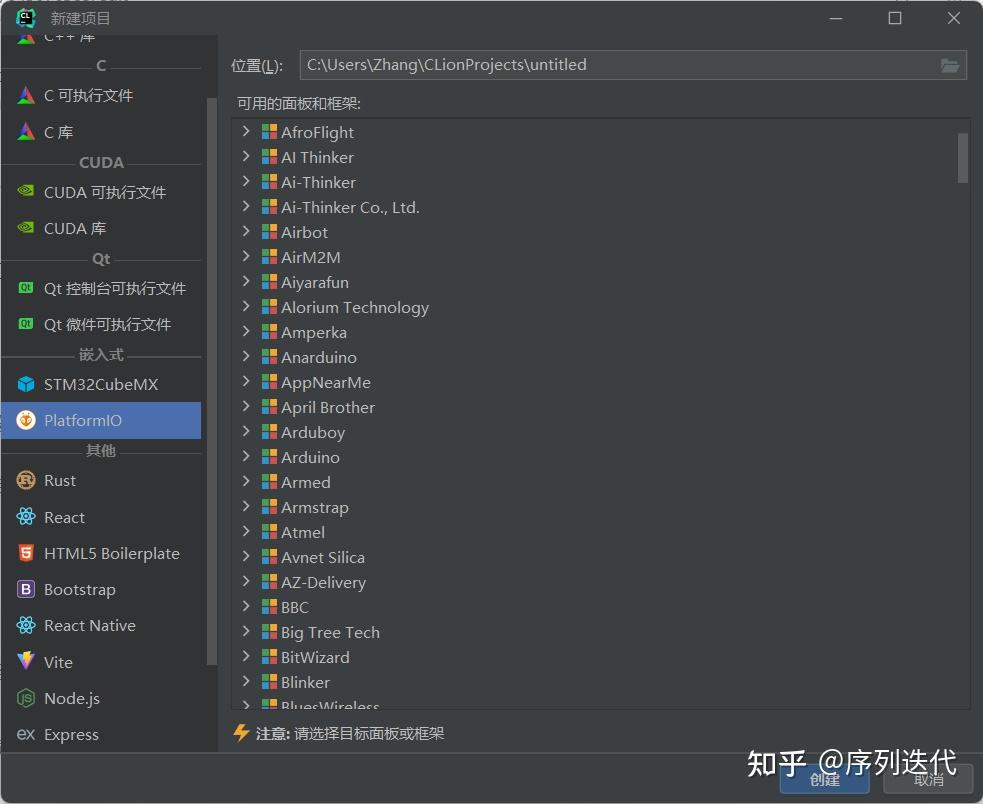Click the project type sidebar scrollbar
The height and width of the screenshot is (804, 983).
pyautogui.click(x=211, y=381)
